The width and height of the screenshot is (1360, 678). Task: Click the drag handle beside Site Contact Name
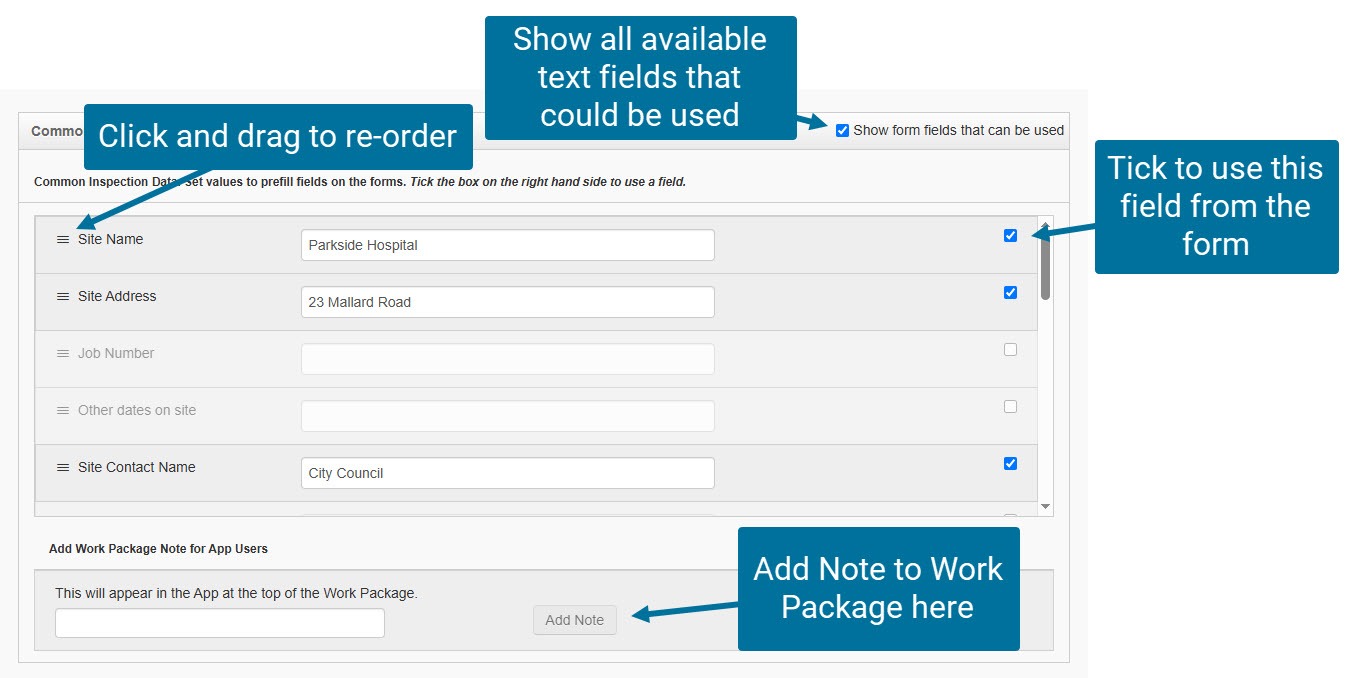pyautogui.click(x=63, y=468)
